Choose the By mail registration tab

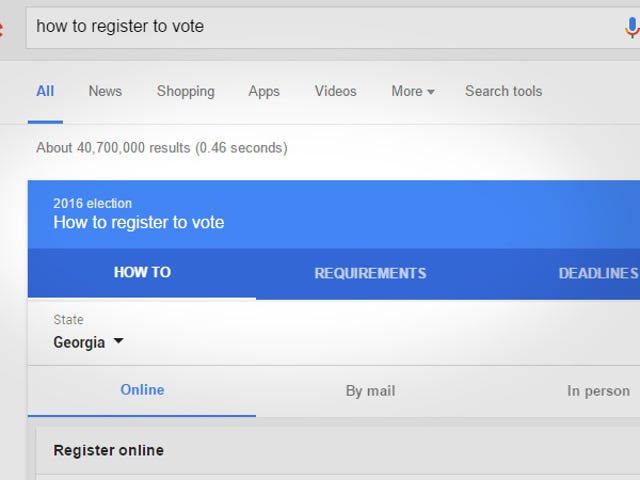tap(370, 391)
